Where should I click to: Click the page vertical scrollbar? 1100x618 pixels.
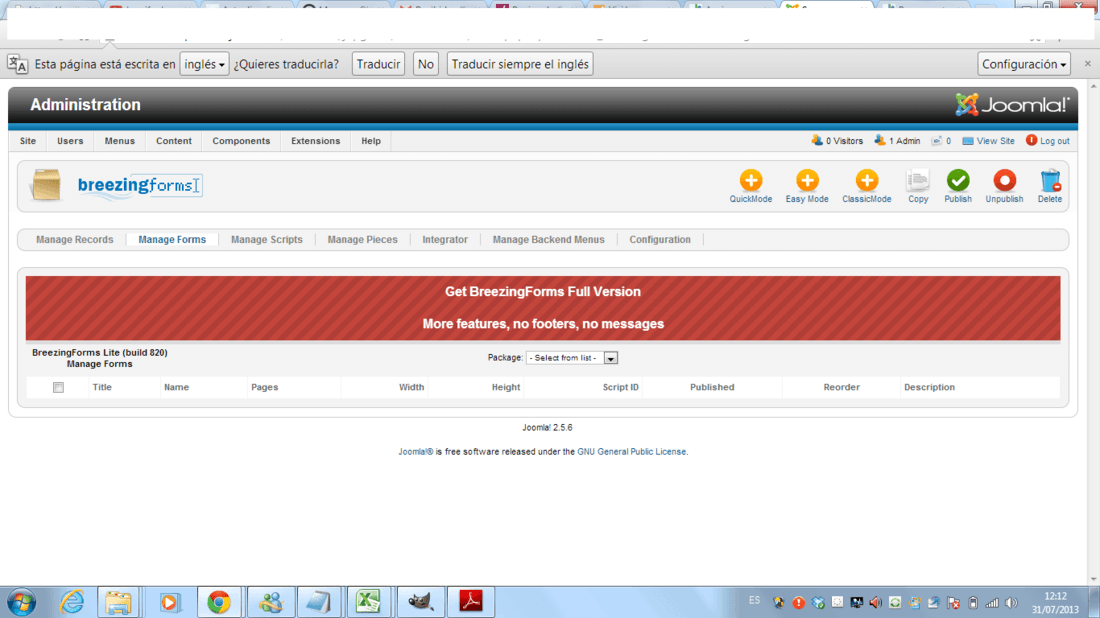pos(1093,331)
